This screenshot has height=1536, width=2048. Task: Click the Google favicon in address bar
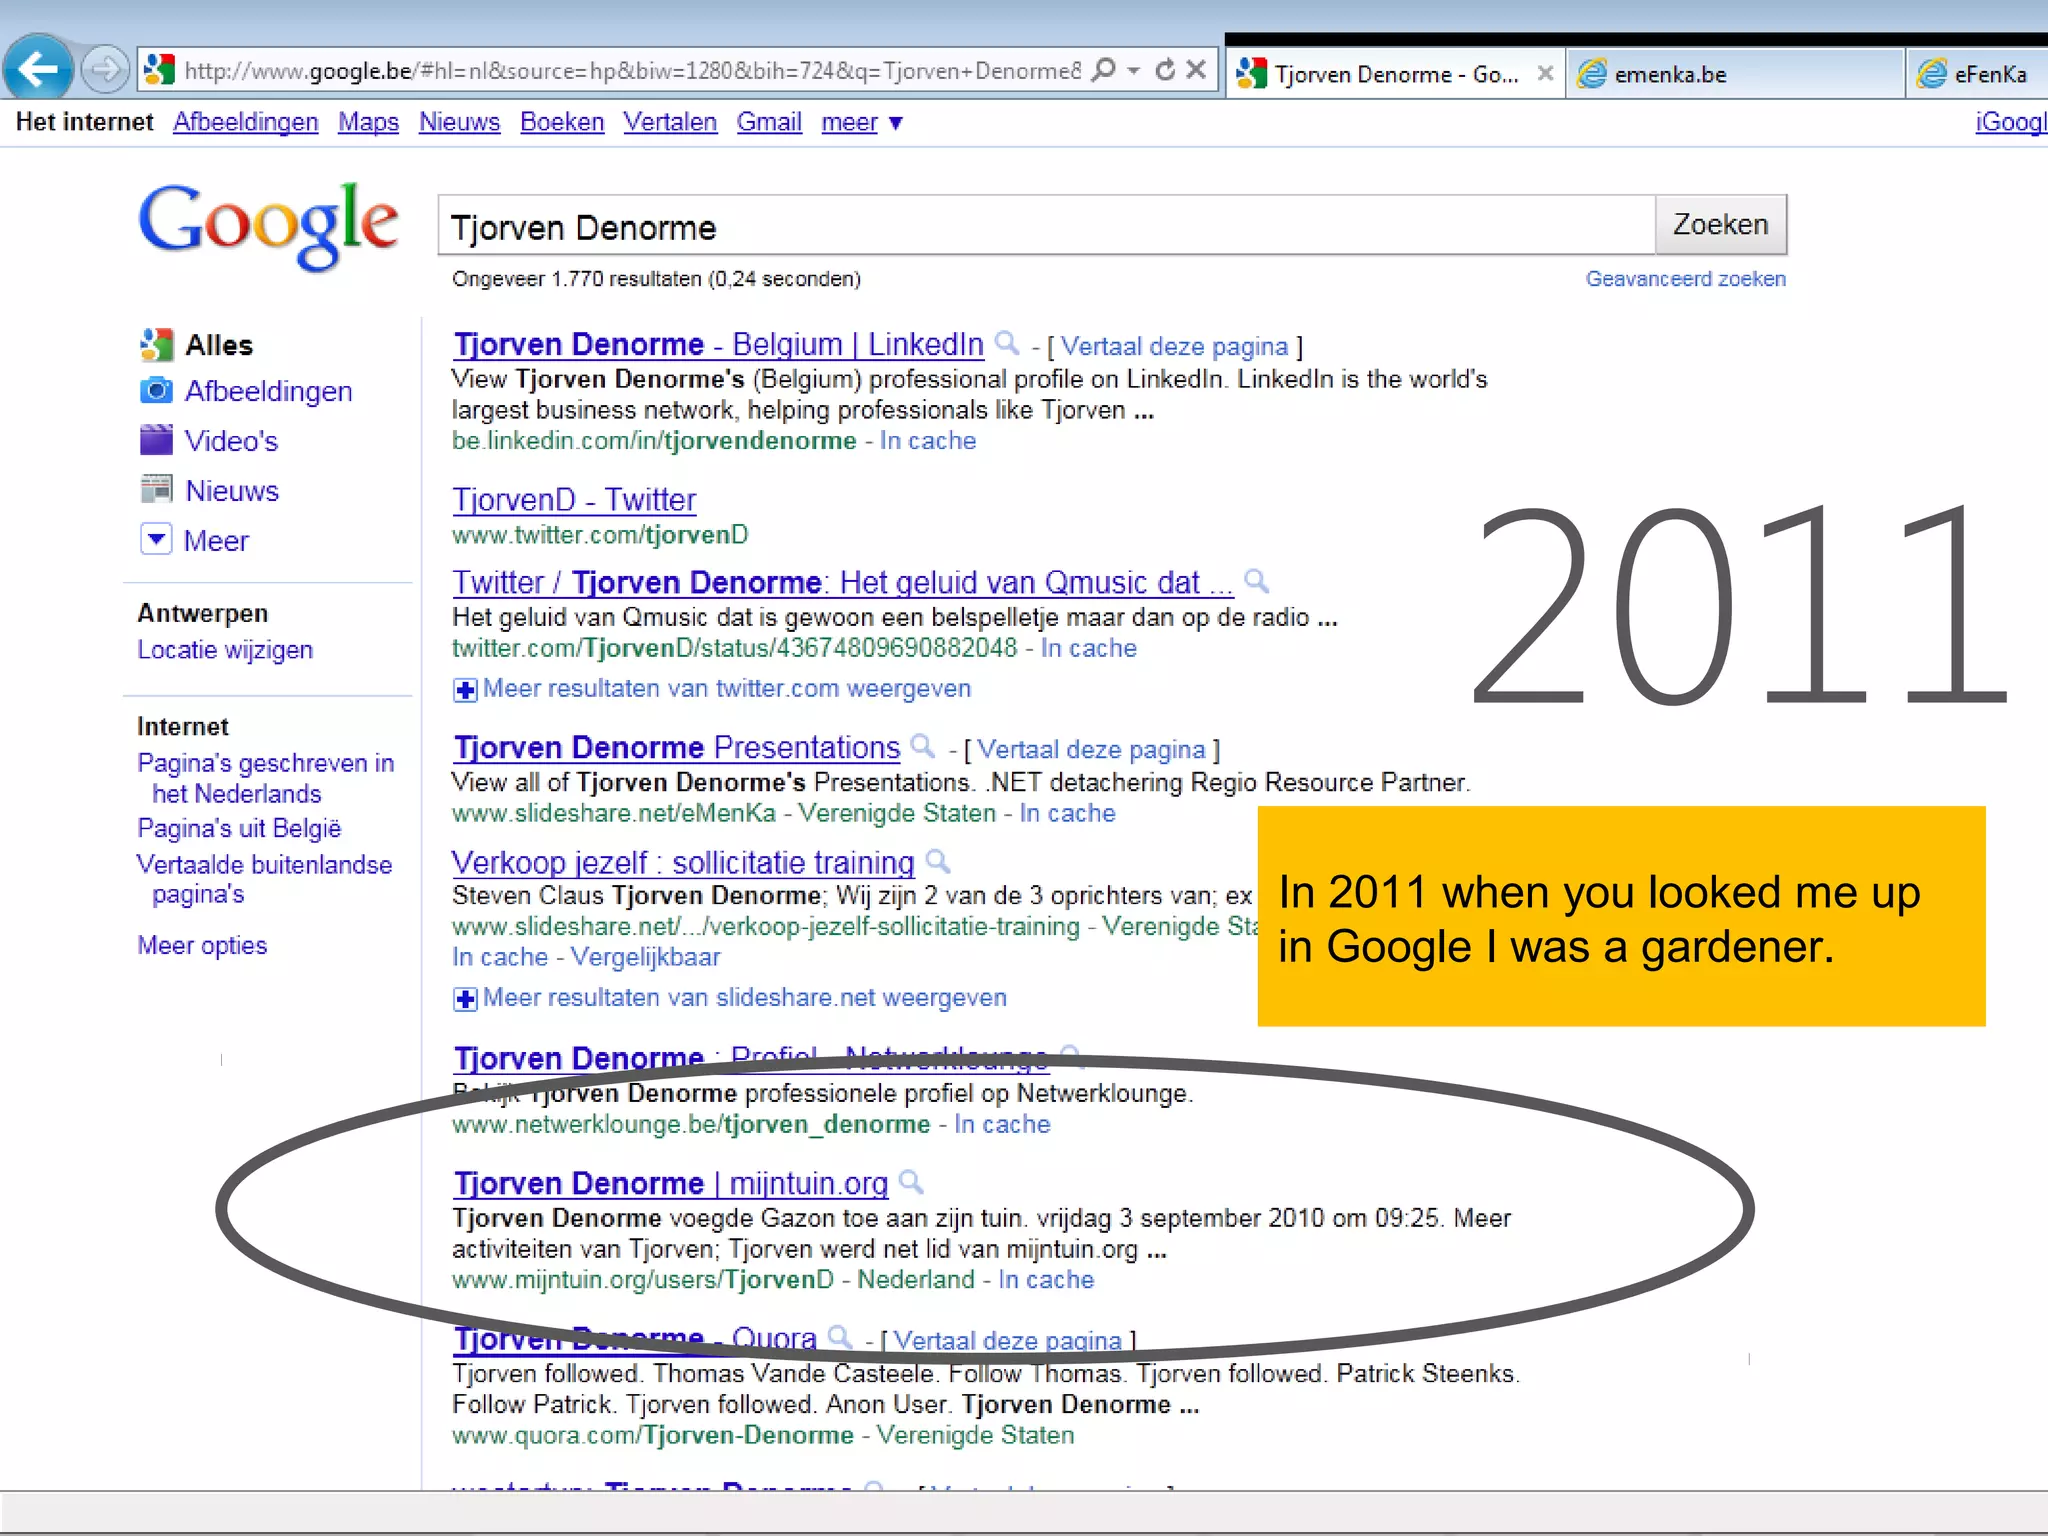pos(159,70)
